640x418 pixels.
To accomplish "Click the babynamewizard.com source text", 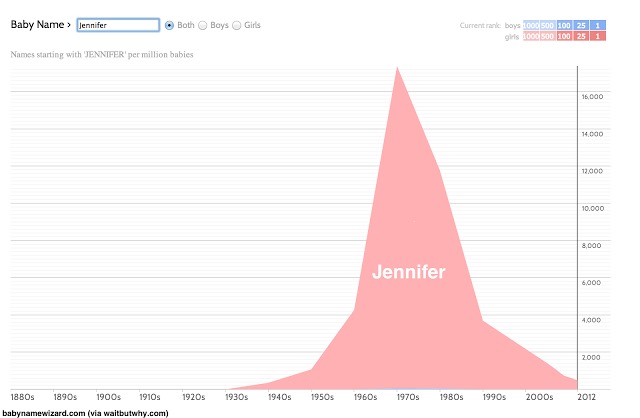I will click(85, 413).
